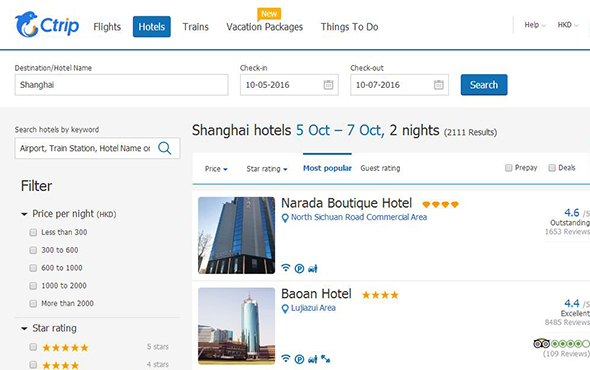590x370 pixels.
Task: Click the blue Search button
Action: click(484, 85)
